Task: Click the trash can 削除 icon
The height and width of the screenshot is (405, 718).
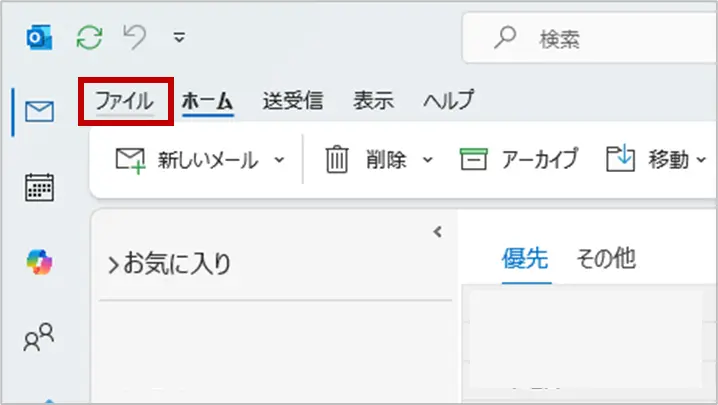Action: tap(337, 159)
